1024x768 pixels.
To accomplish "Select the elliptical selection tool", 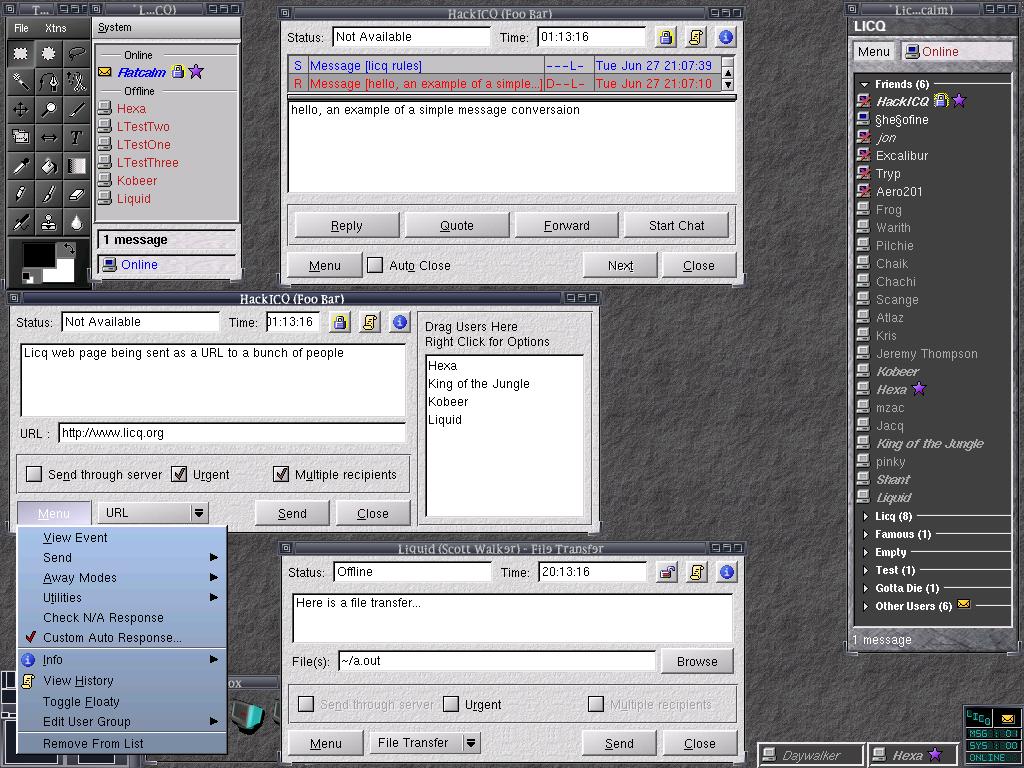I will pyautogui.click(x=49, y=54).
